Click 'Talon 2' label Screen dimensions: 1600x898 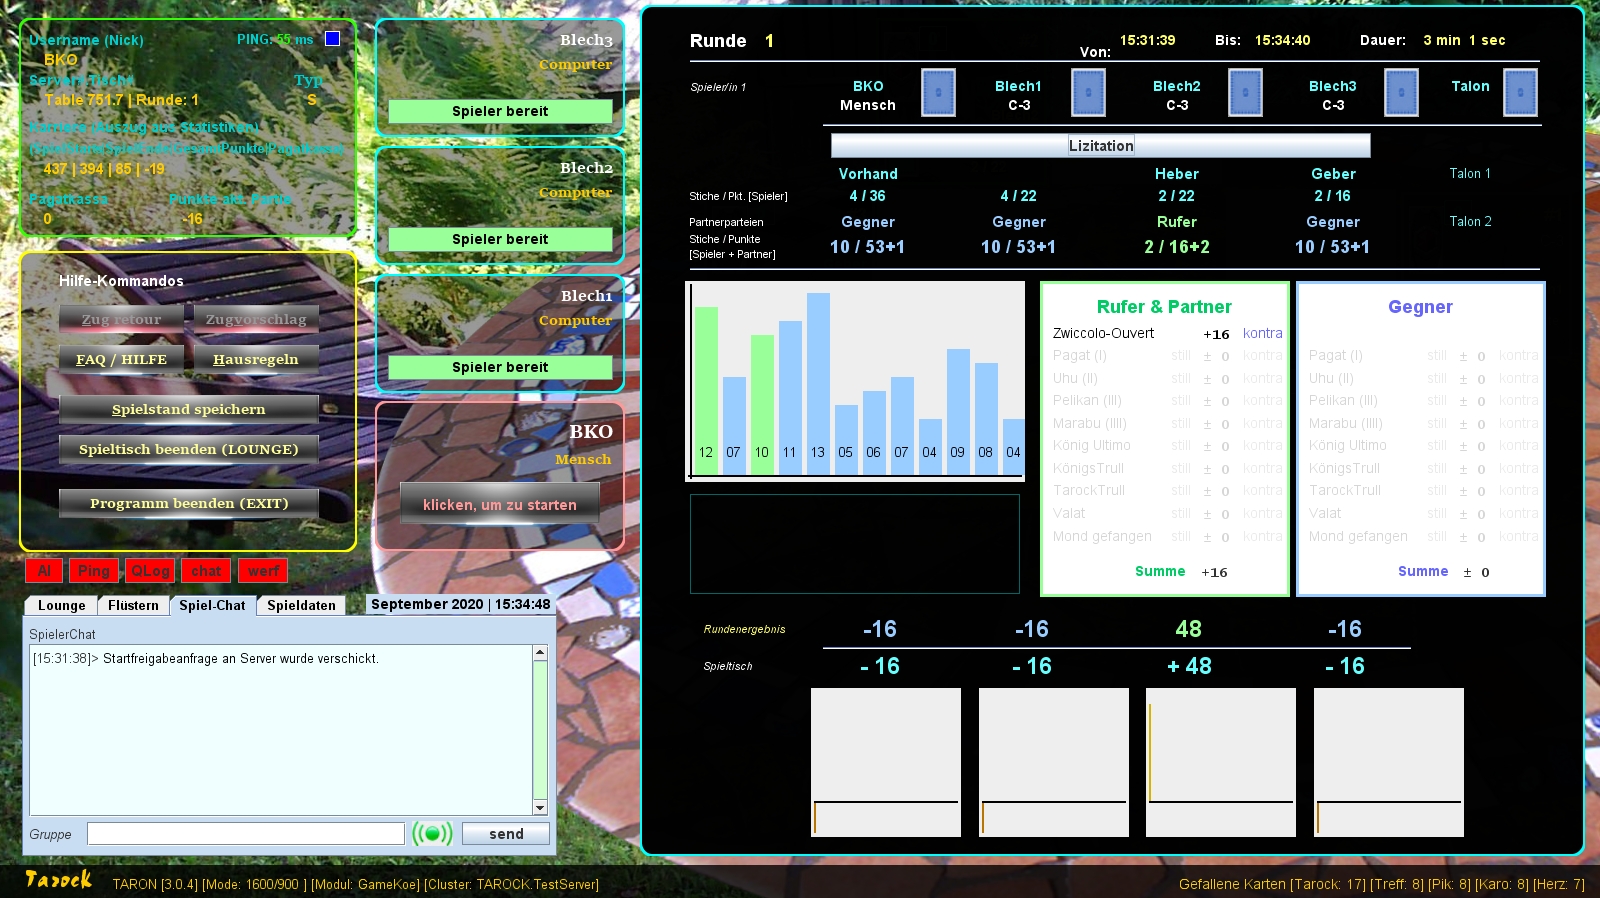click(x=1470, y=221)
